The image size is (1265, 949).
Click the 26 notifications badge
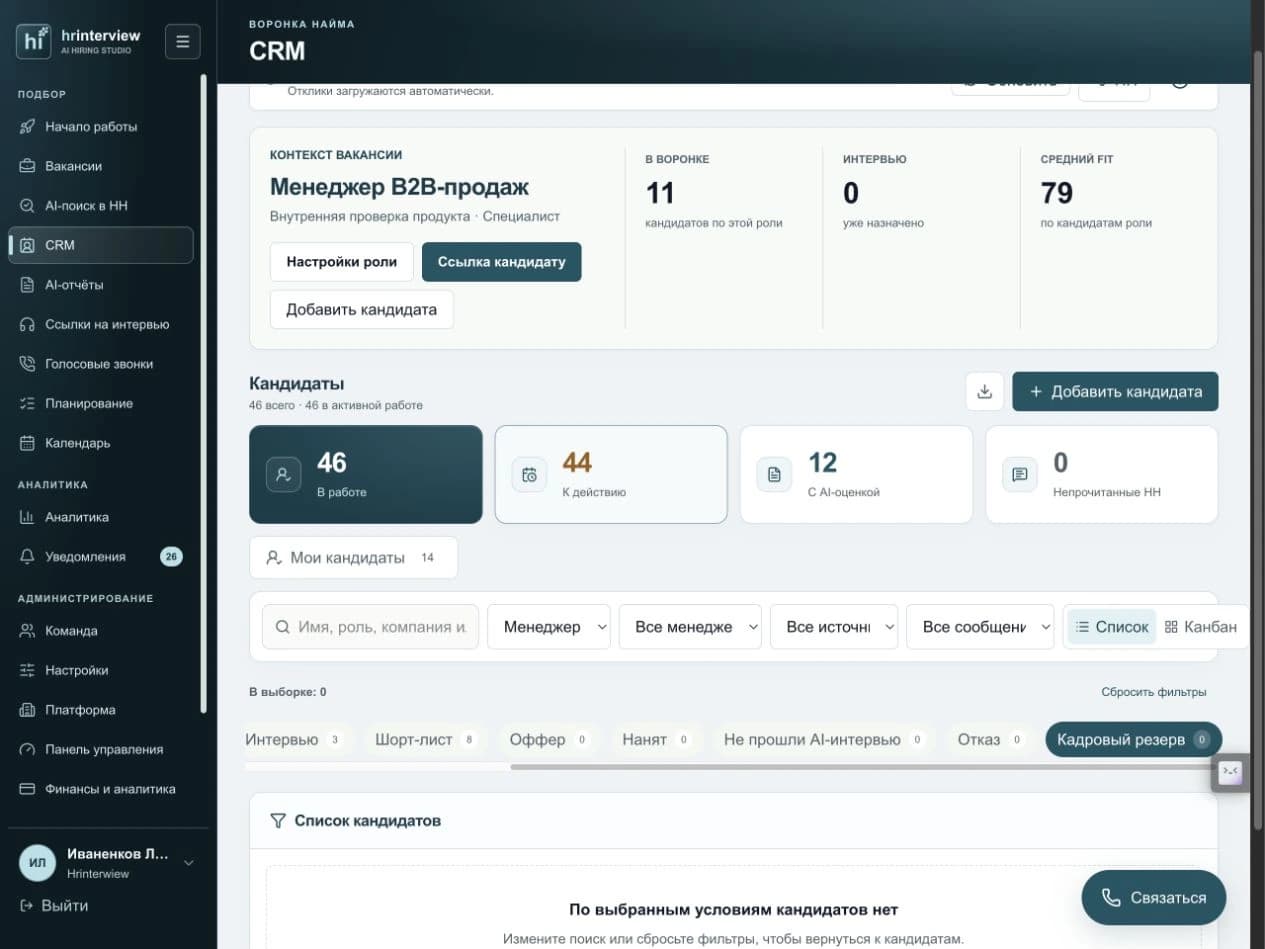171,557
